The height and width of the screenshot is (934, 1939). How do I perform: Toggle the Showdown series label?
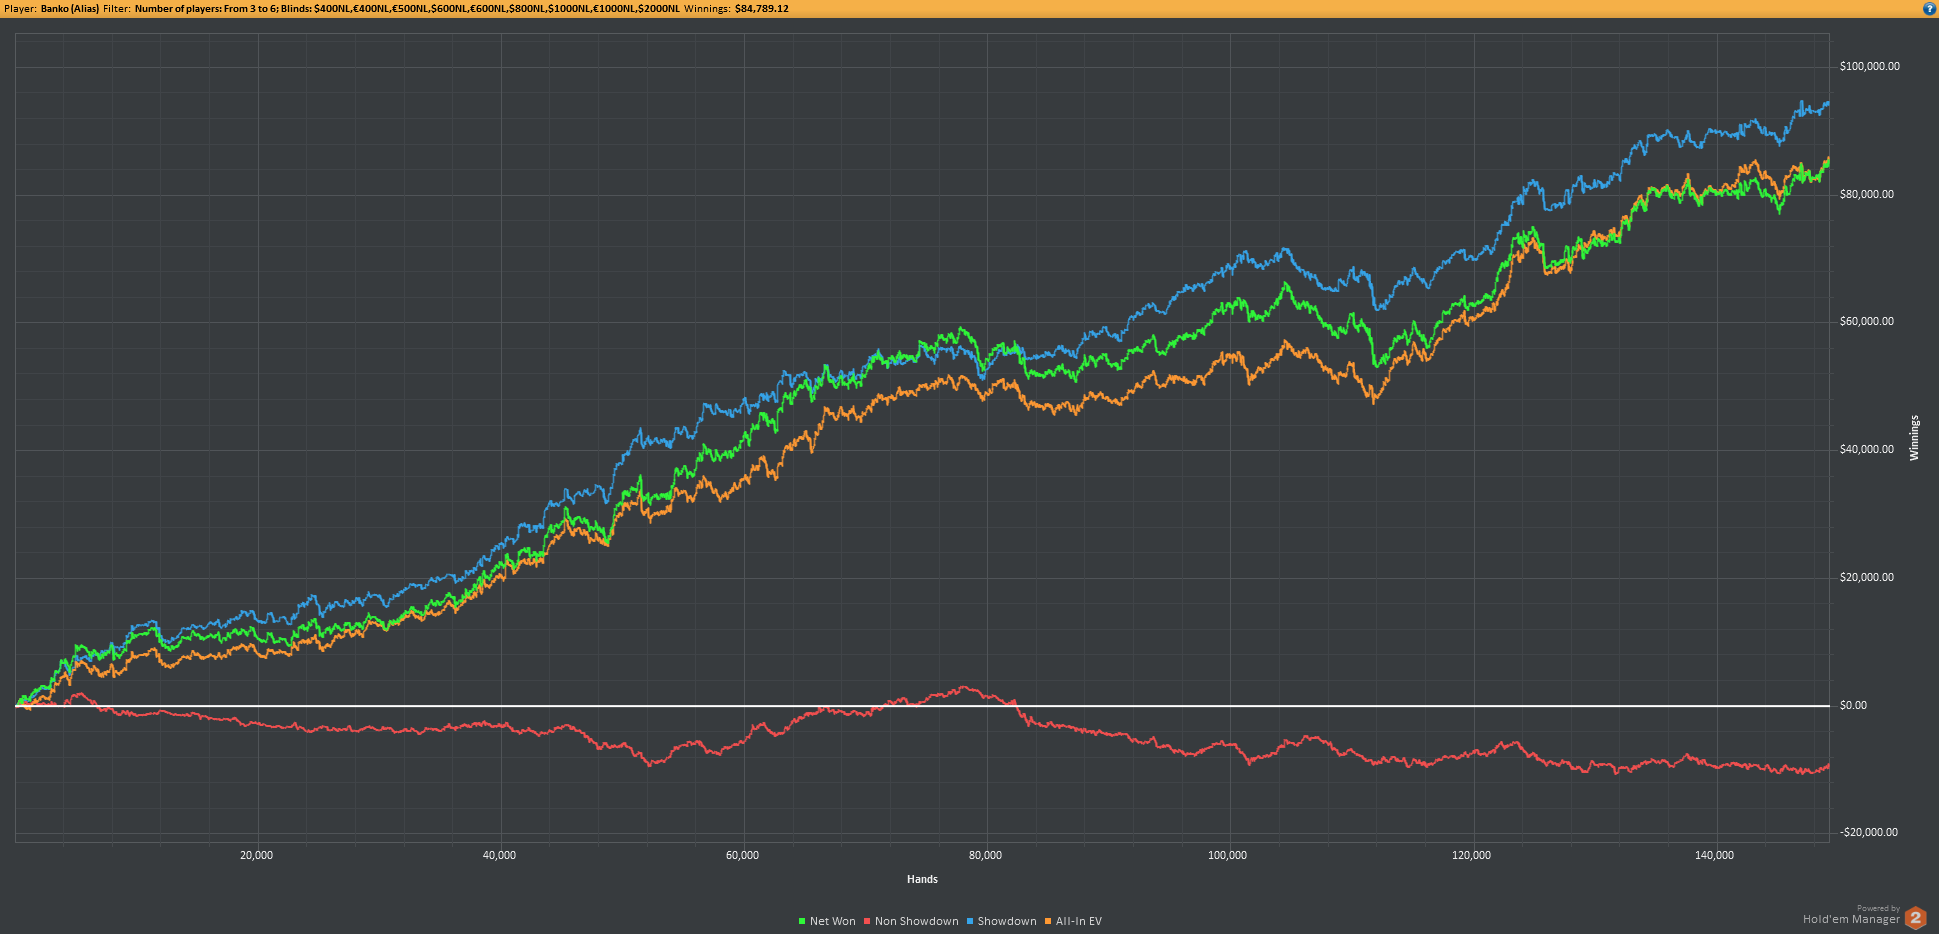pos(1006,921)
